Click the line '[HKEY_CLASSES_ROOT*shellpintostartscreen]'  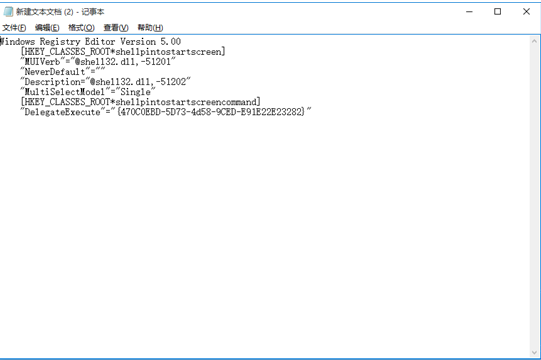click(x=123, y=52)
